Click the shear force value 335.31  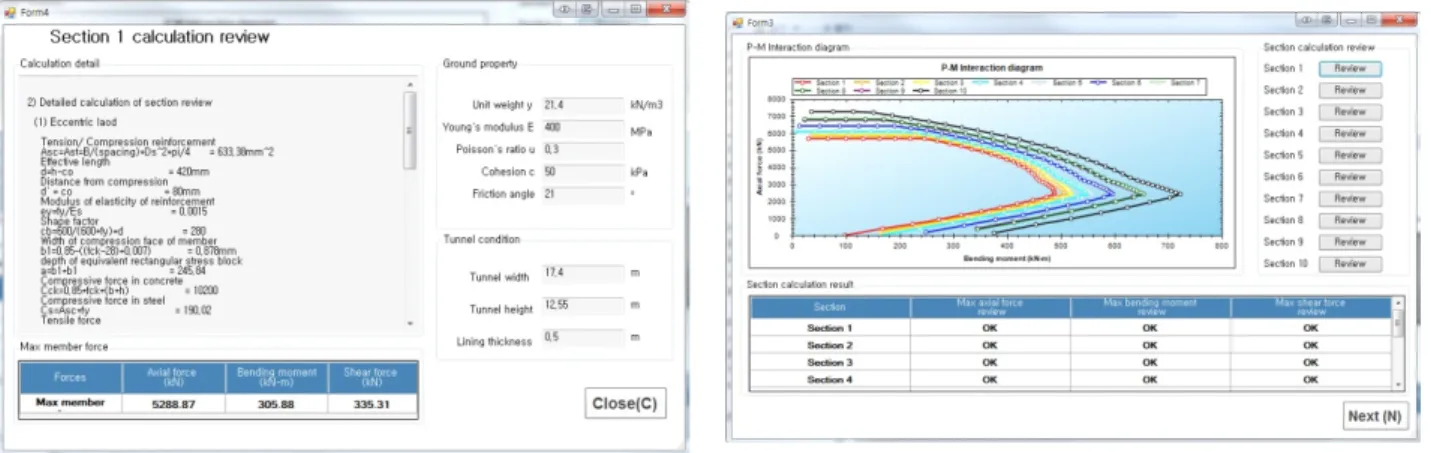pos(372,404)
